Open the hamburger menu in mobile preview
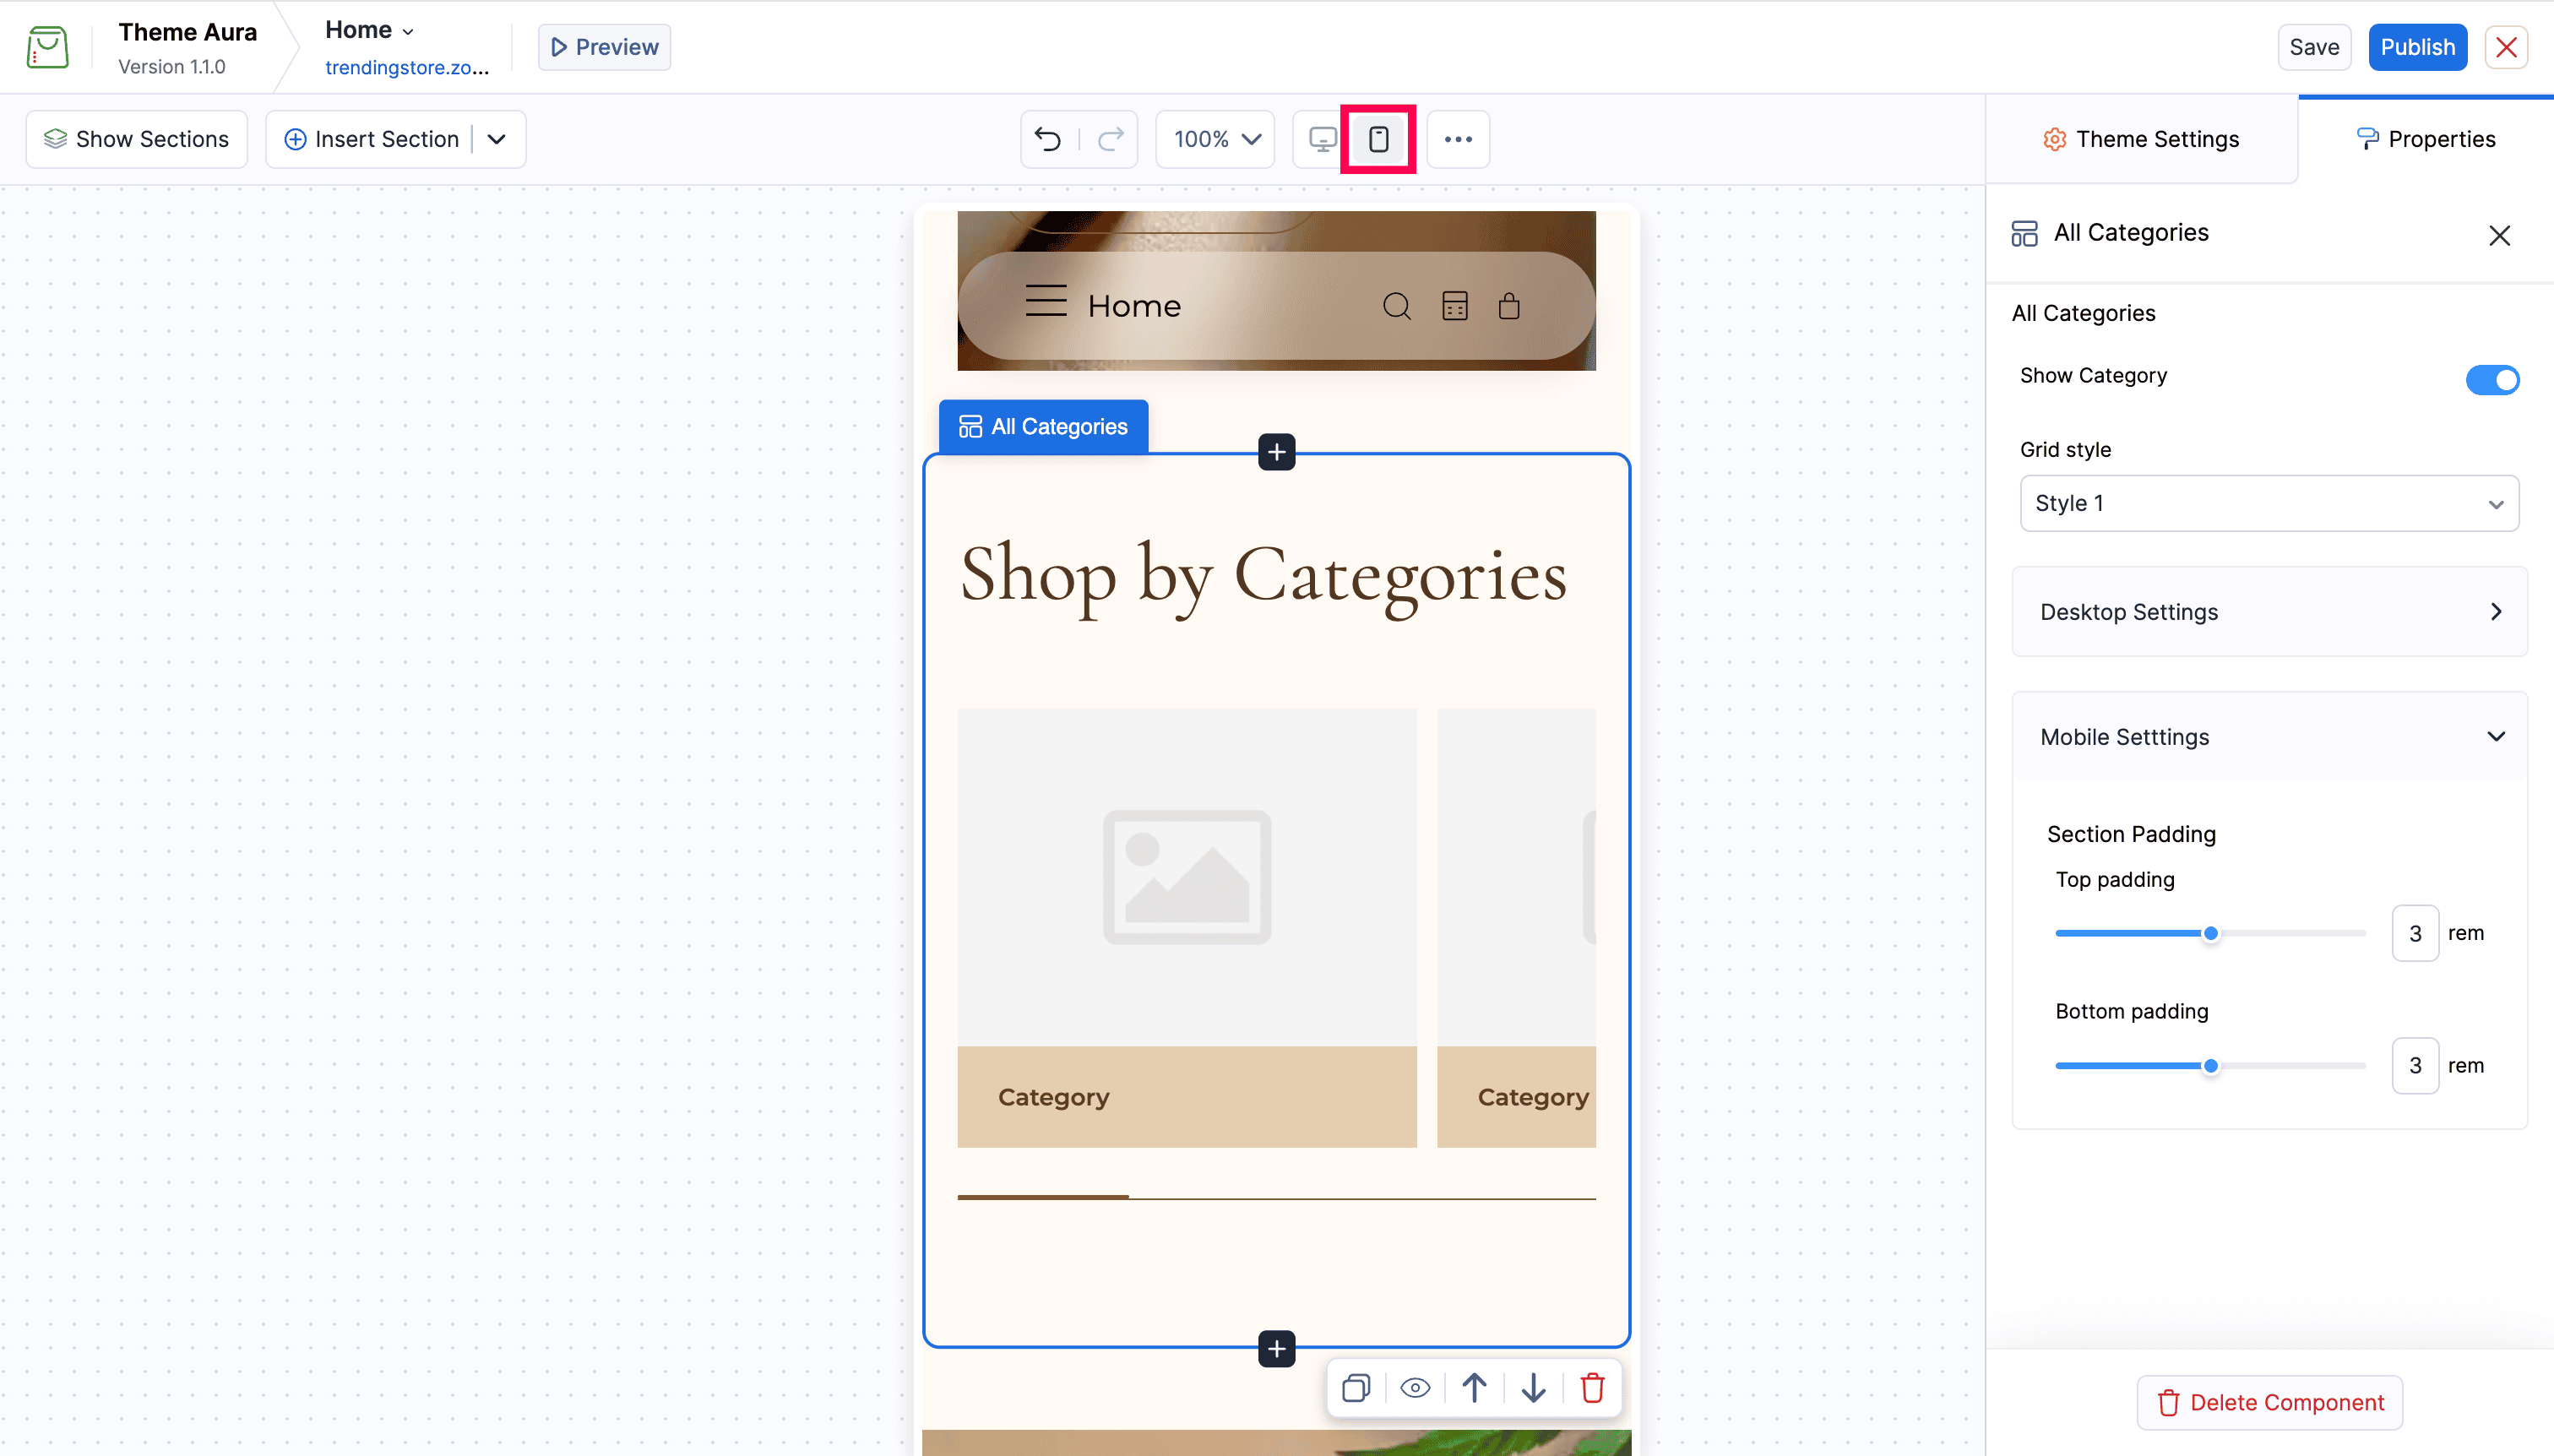2554x1456 pixels. pyautogui.click(x=1046, y=301)
